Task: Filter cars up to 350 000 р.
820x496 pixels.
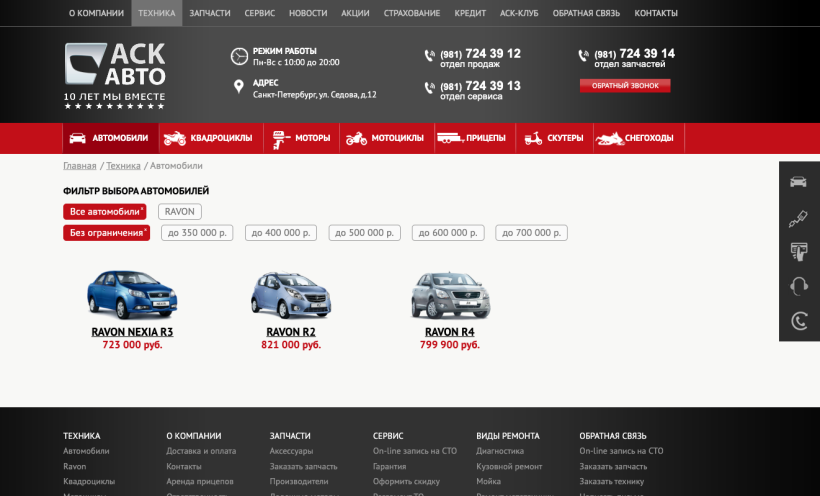Action: tap(197, 233)
